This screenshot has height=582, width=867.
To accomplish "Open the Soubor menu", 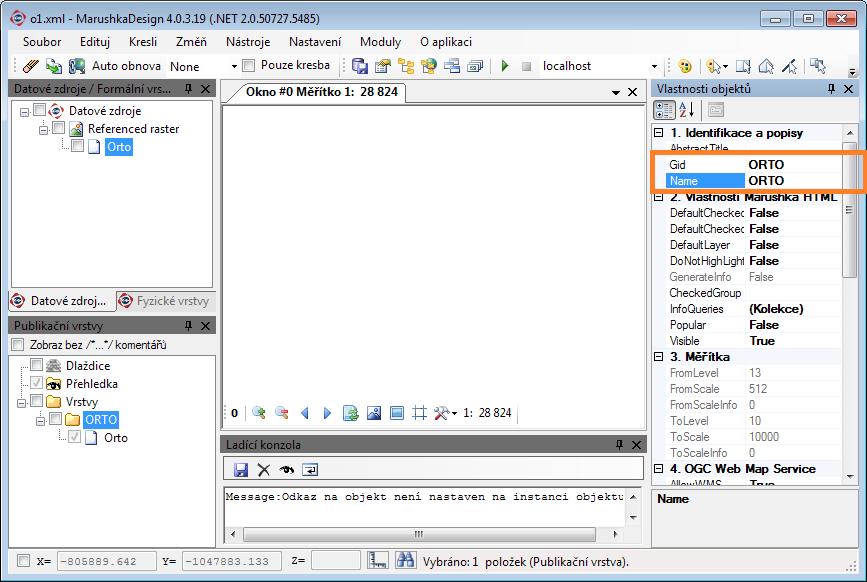I will (42, 42).
